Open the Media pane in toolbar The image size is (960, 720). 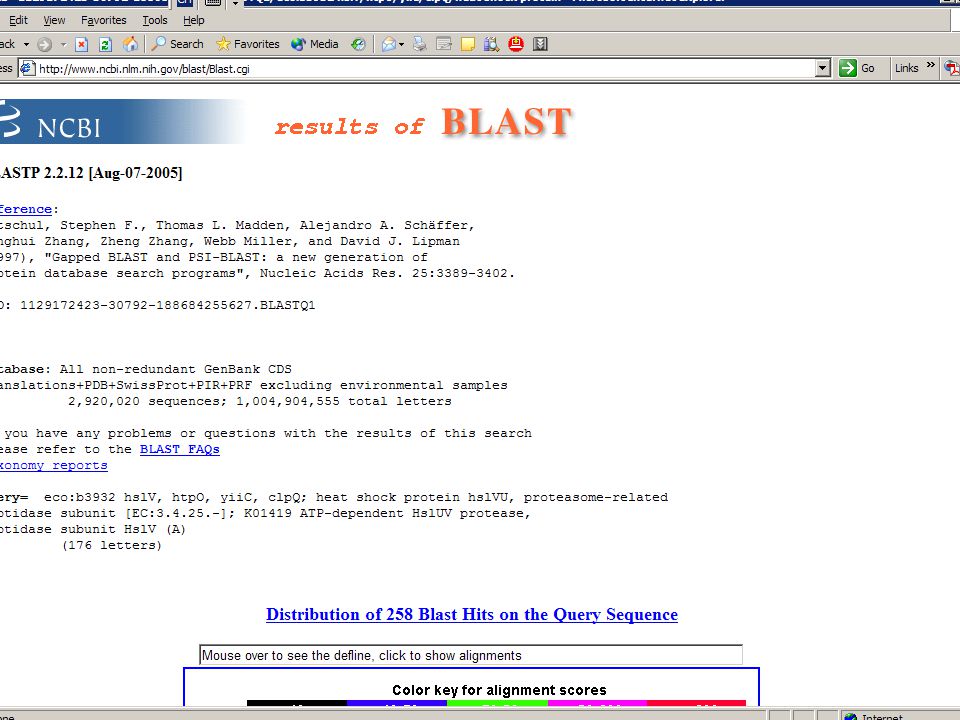315,44
